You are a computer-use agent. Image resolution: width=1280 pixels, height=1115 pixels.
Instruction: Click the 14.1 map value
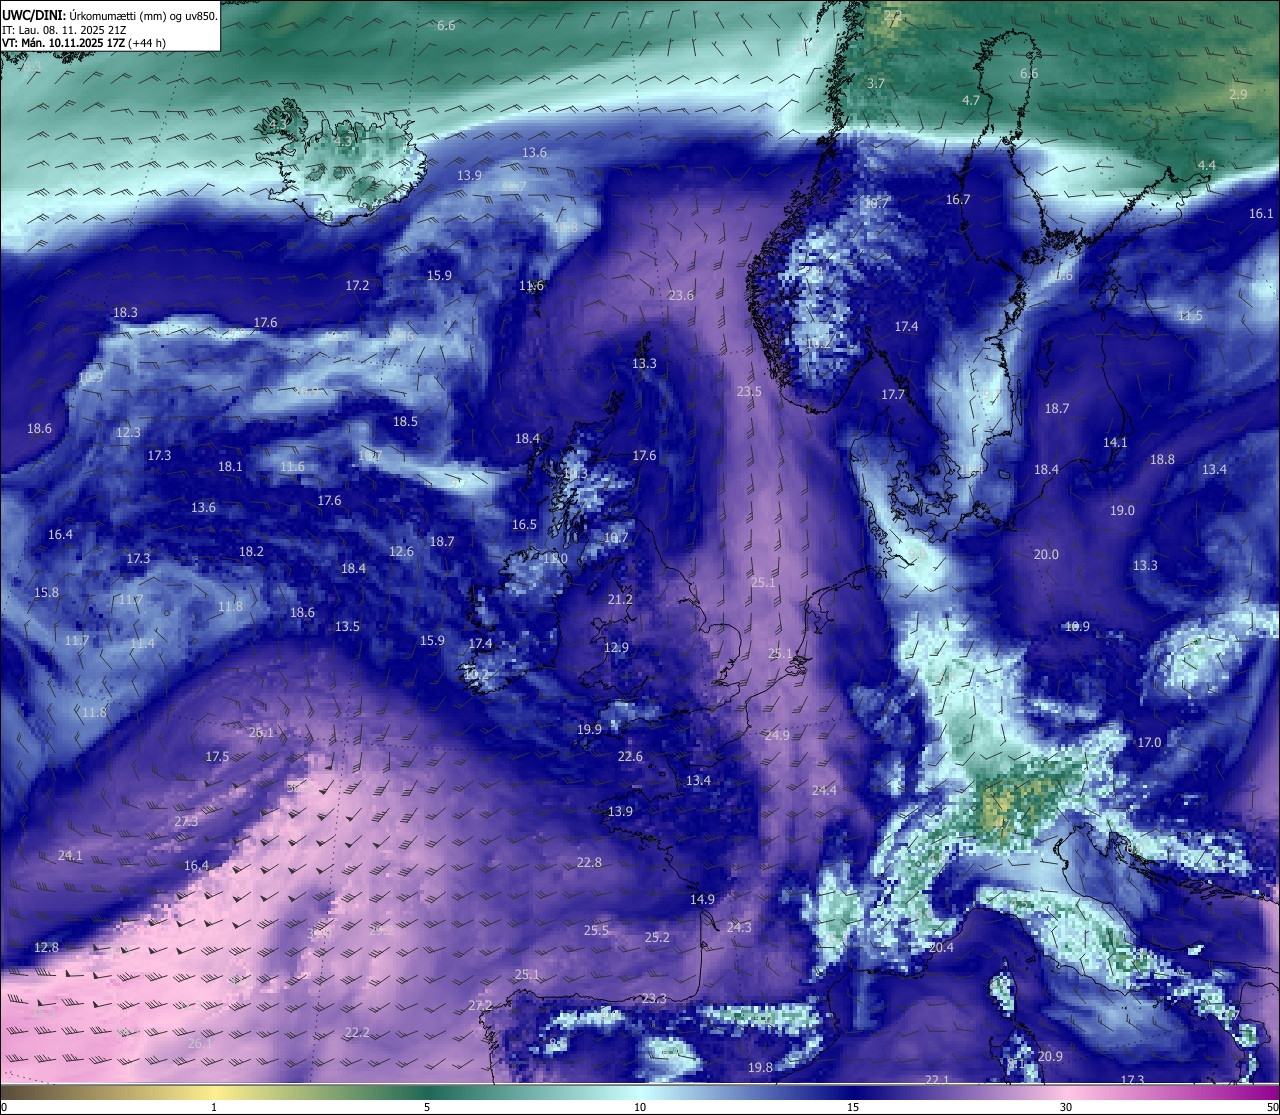[x=1115, y=442]
